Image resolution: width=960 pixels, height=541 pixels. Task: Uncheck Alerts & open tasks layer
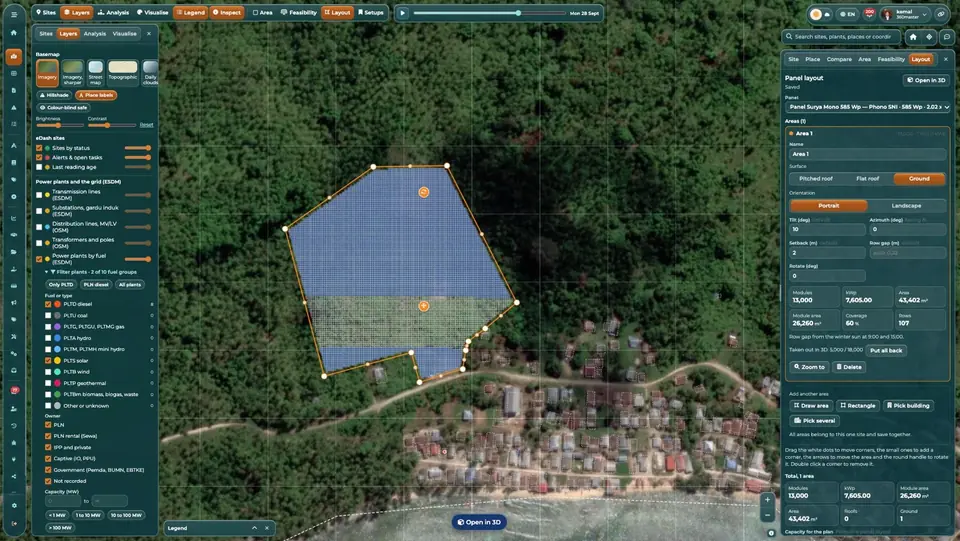coord(39,157)
